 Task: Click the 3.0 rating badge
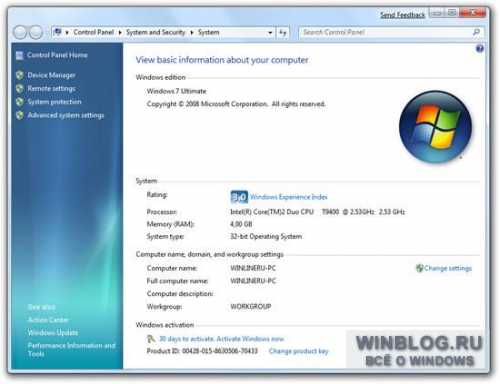coord(239,197)
